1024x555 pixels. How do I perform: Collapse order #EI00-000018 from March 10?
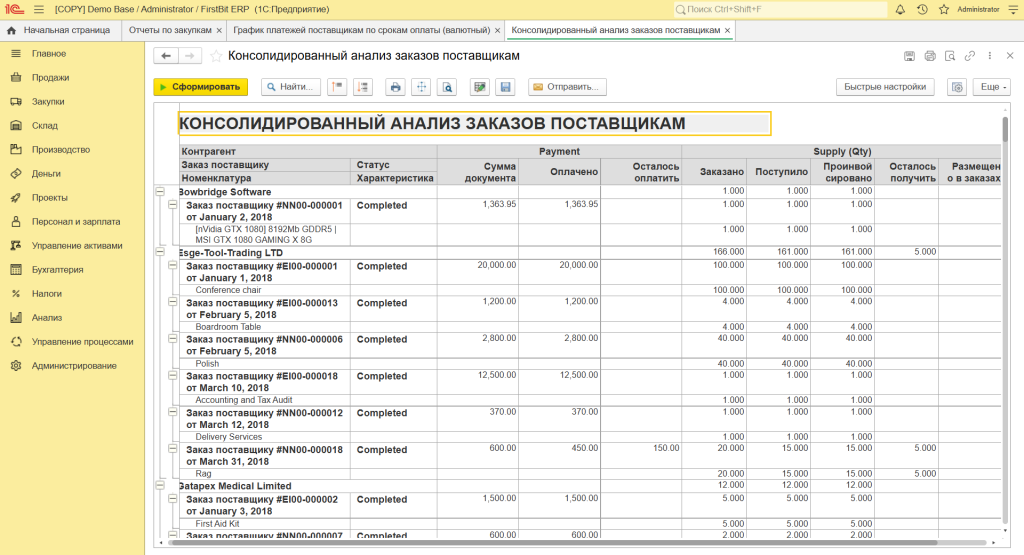172,375
